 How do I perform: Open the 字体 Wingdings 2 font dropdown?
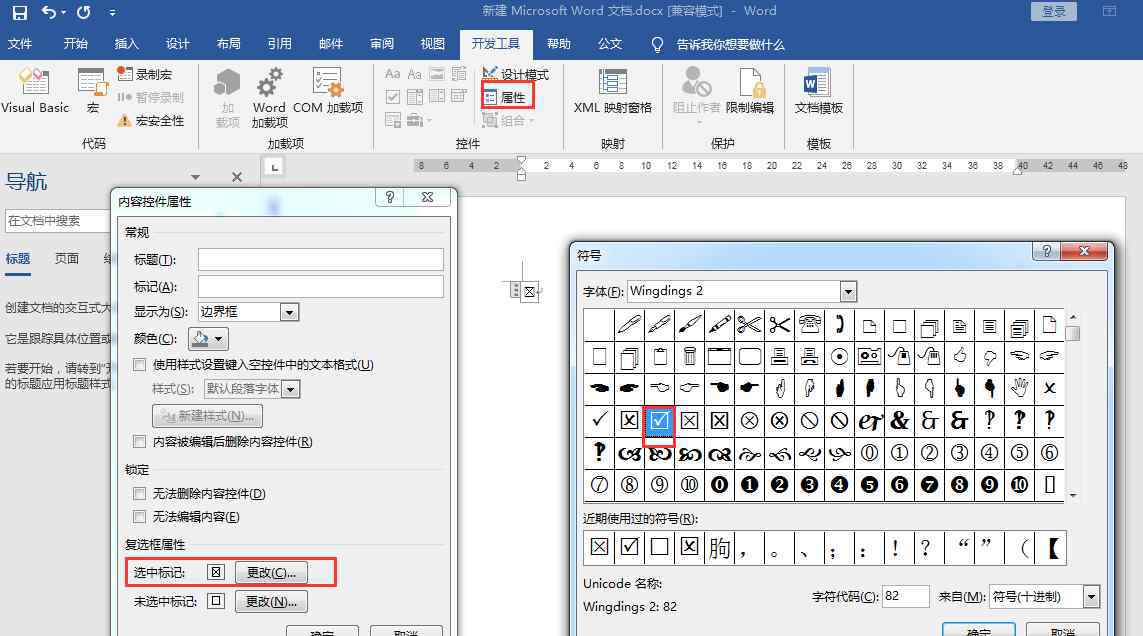(x=848, y=292)
